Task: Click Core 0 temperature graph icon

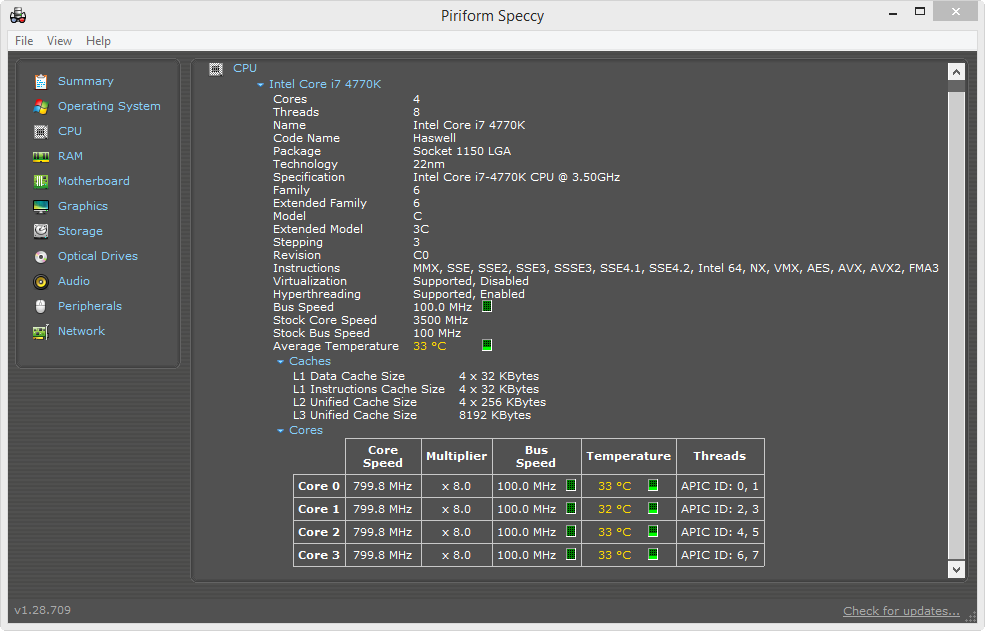Action: pos(653,485)
